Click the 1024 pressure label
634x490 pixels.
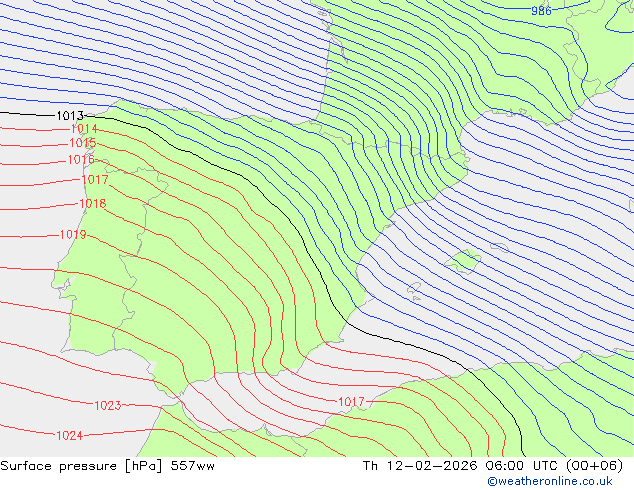(70, 436)
